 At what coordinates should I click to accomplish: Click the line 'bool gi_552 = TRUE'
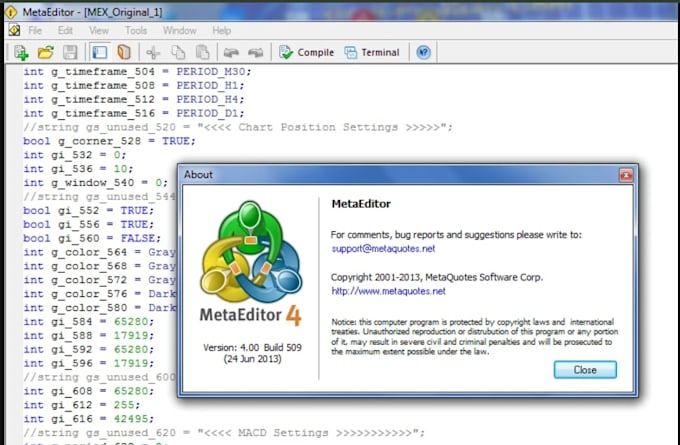[88, 210]
